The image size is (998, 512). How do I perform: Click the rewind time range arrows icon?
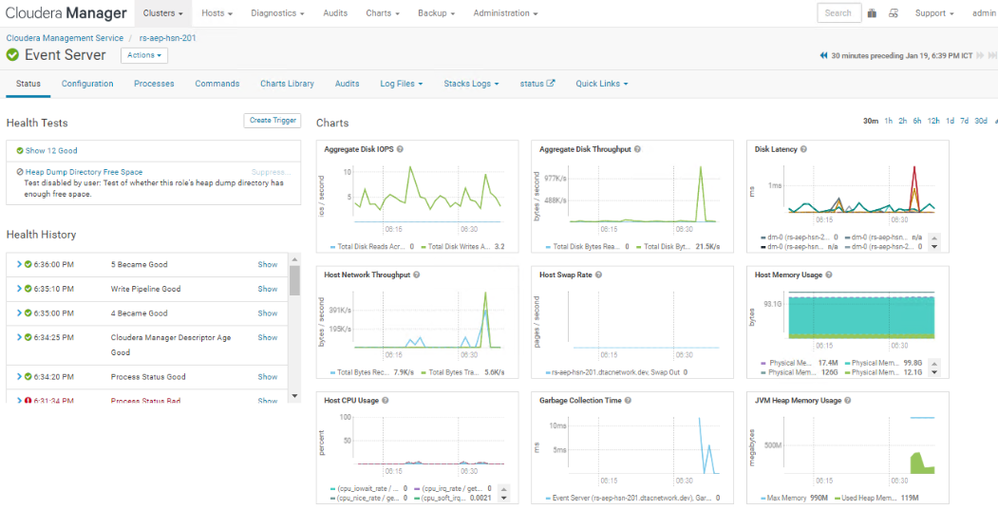[x=824, y=56]
